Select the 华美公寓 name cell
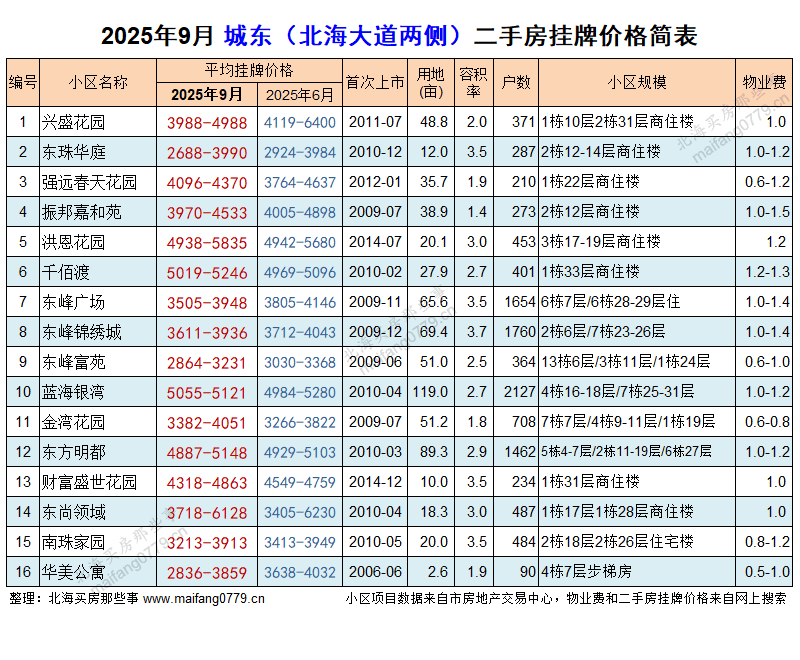 98,572
